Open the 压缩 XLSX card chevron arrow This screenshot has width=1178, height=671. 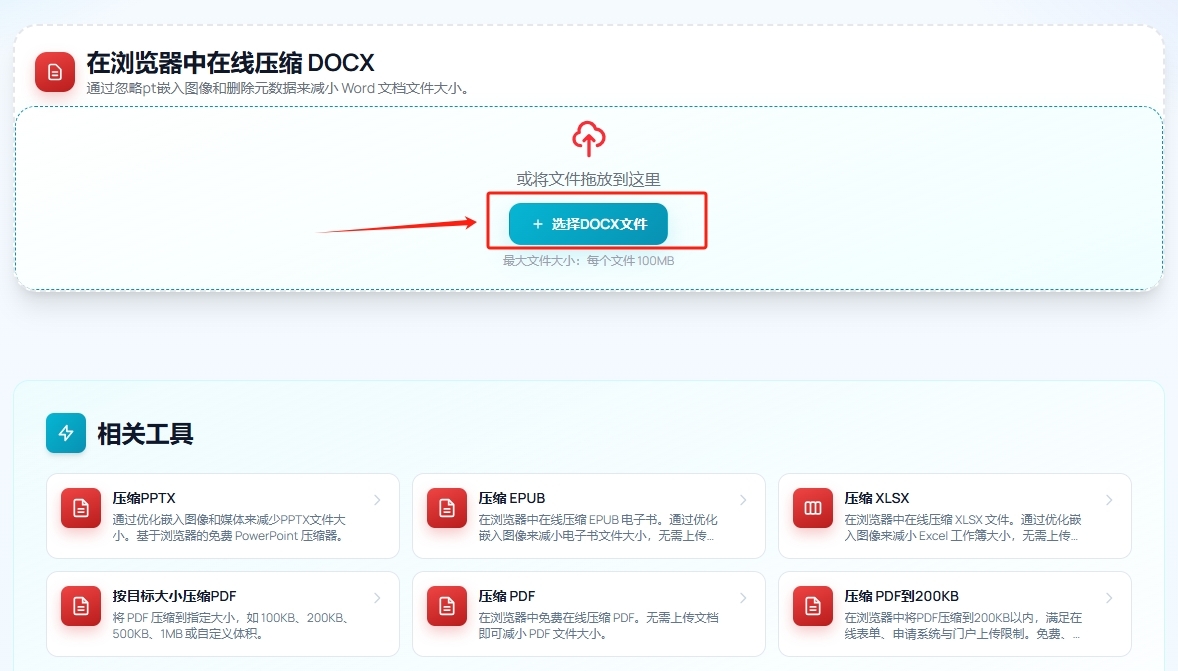point(1109,500)
